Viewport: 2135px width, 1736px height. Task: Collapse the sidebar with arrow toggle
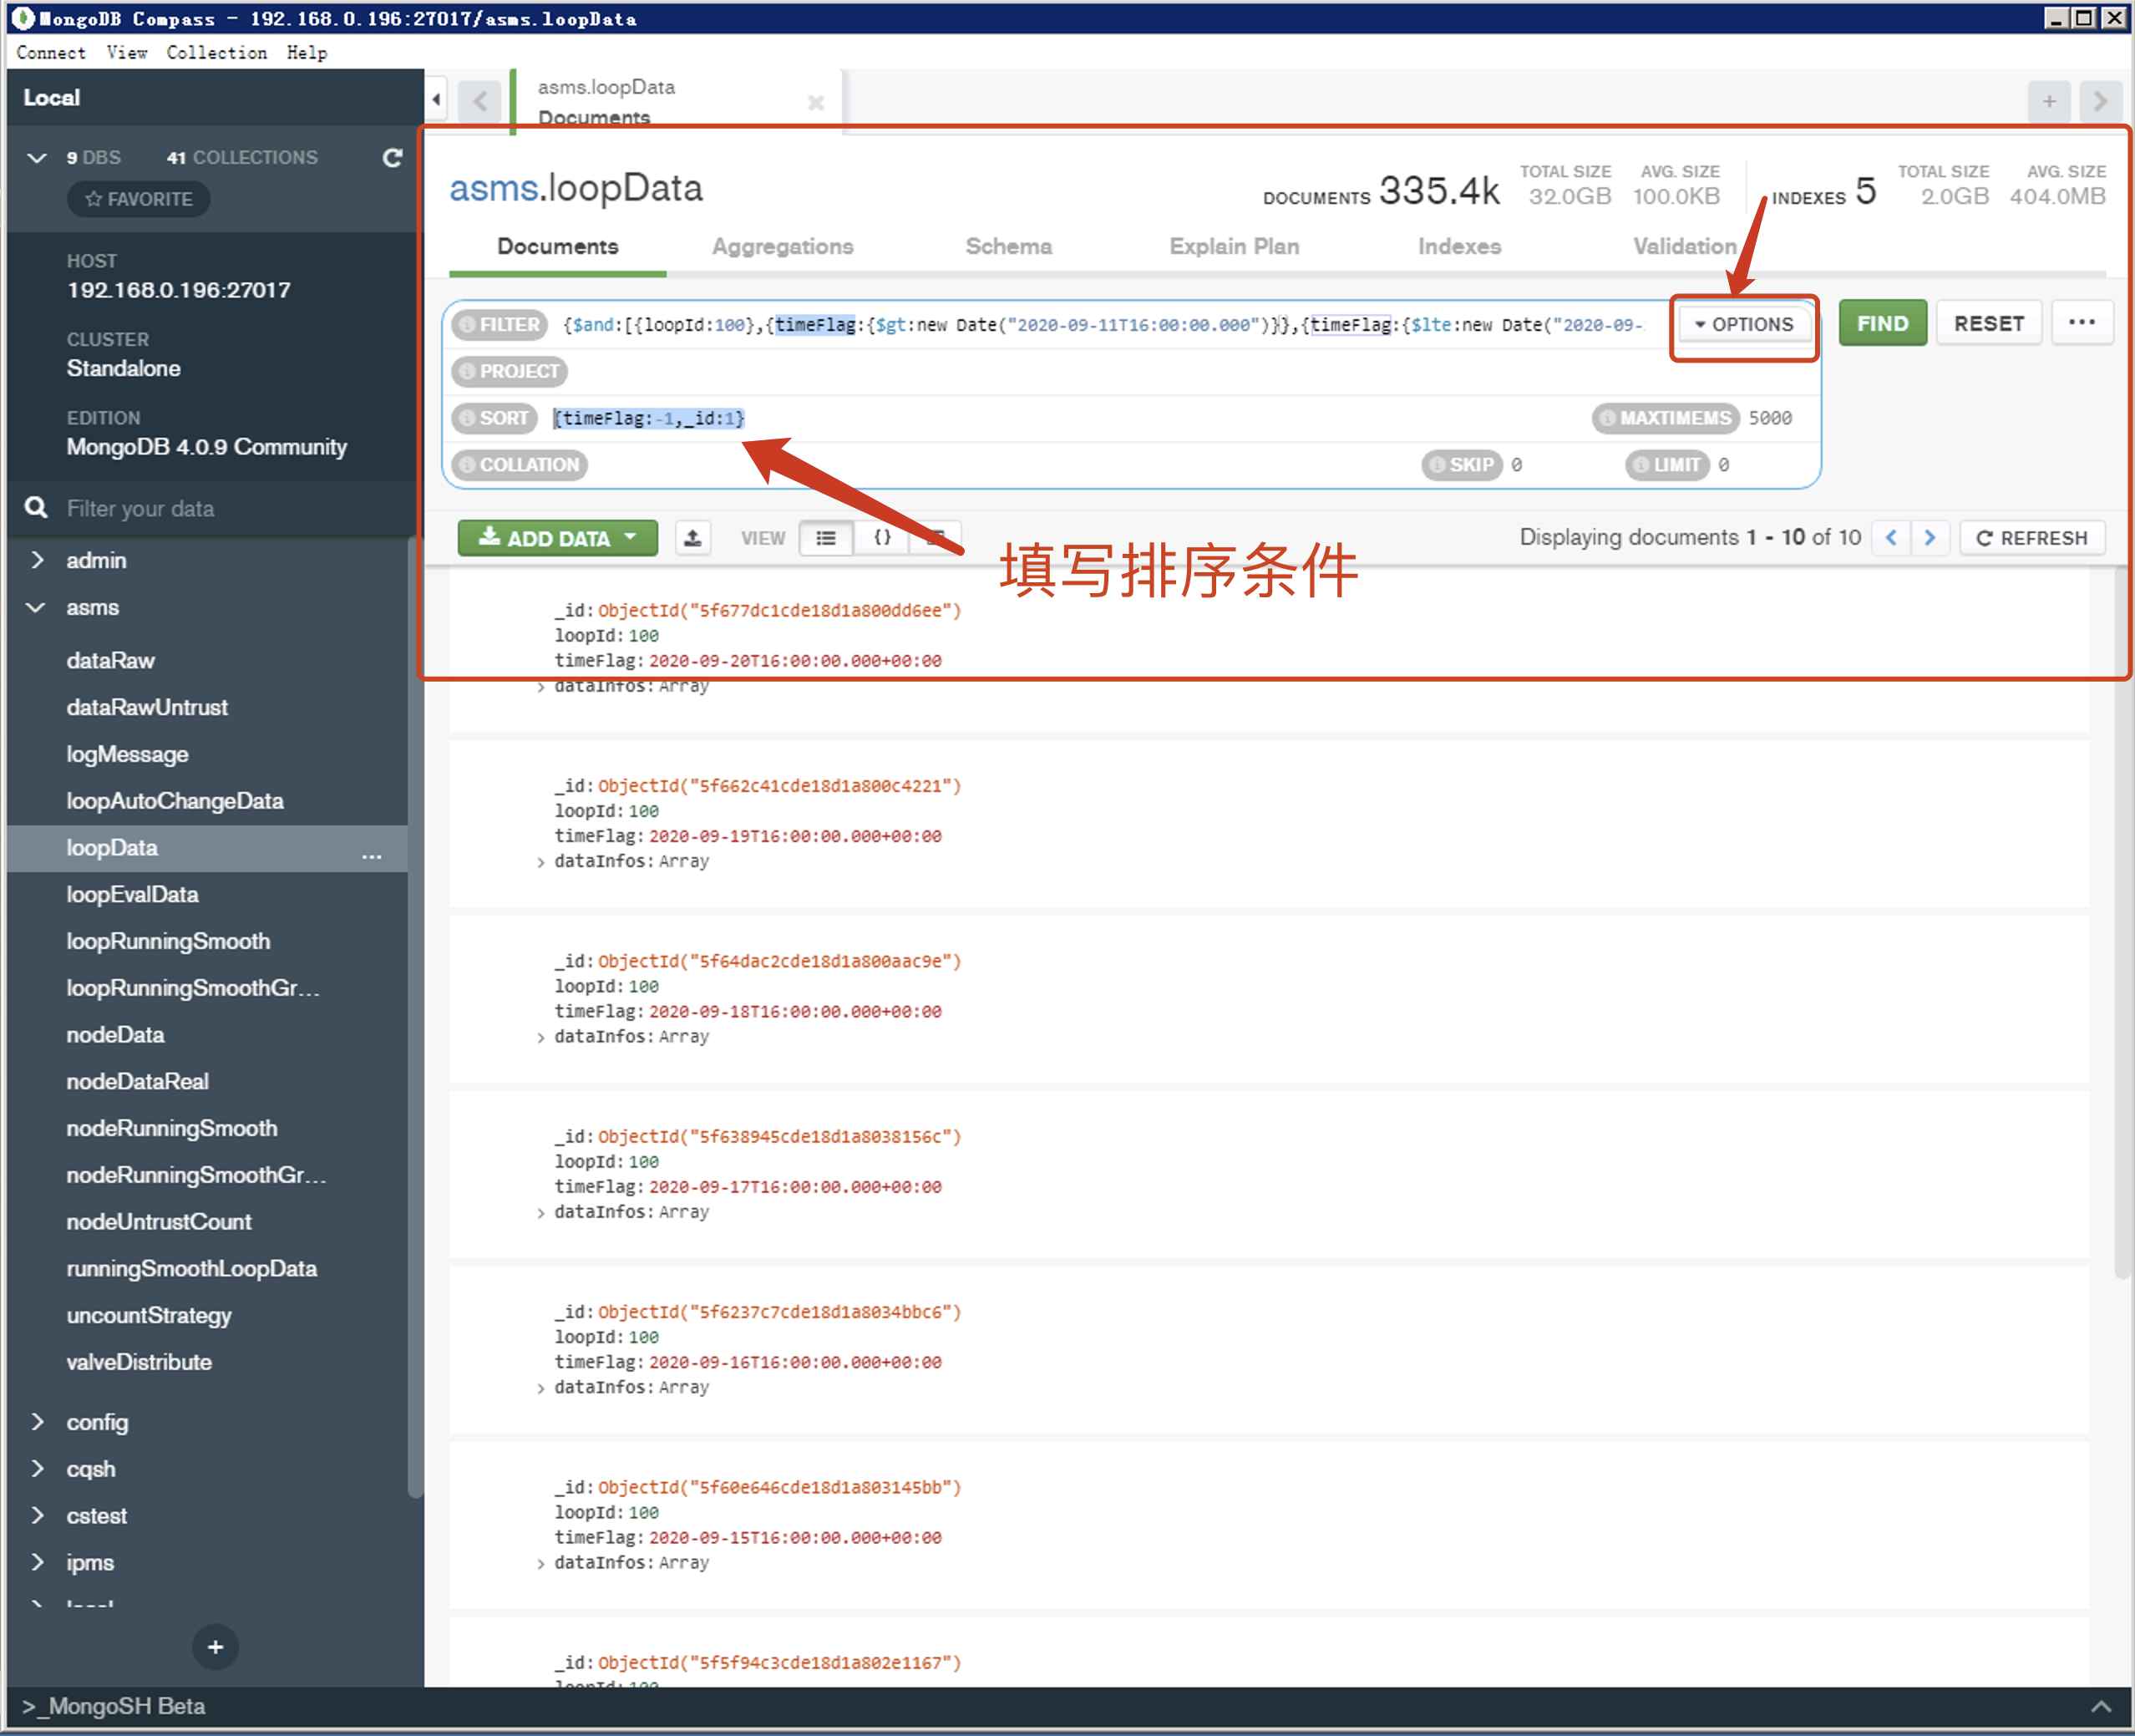point(436,99)
